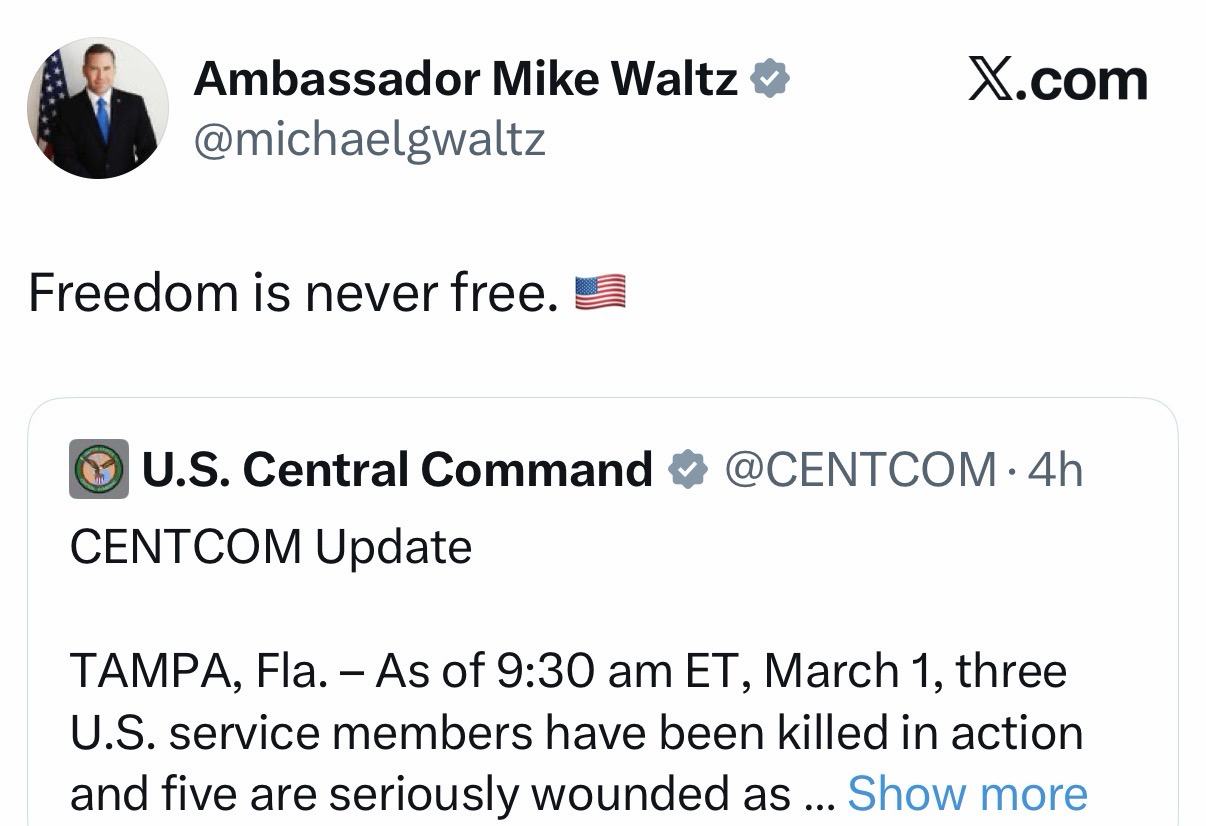Click the American flag emoji in post
The height and width of the screenshot is (826, 1206).
600,291
